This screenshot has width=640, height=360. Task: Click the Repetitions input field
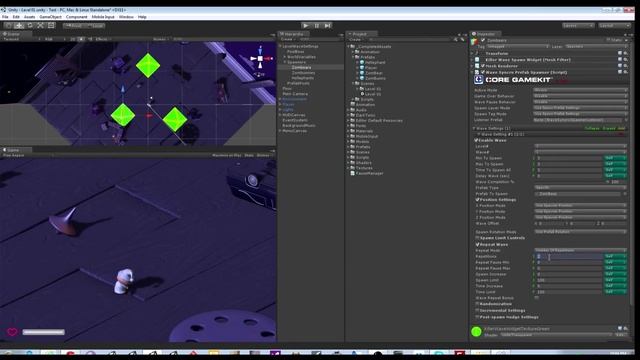click(x=569, y=256)
